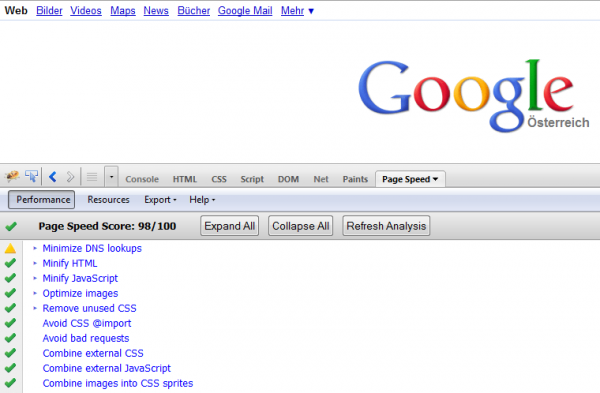The height and width of the screenshot is (393, 600).
Task: Open the small panel dropdown arrow beside Console
Action: pyautogui.click(x=111, y=177)
